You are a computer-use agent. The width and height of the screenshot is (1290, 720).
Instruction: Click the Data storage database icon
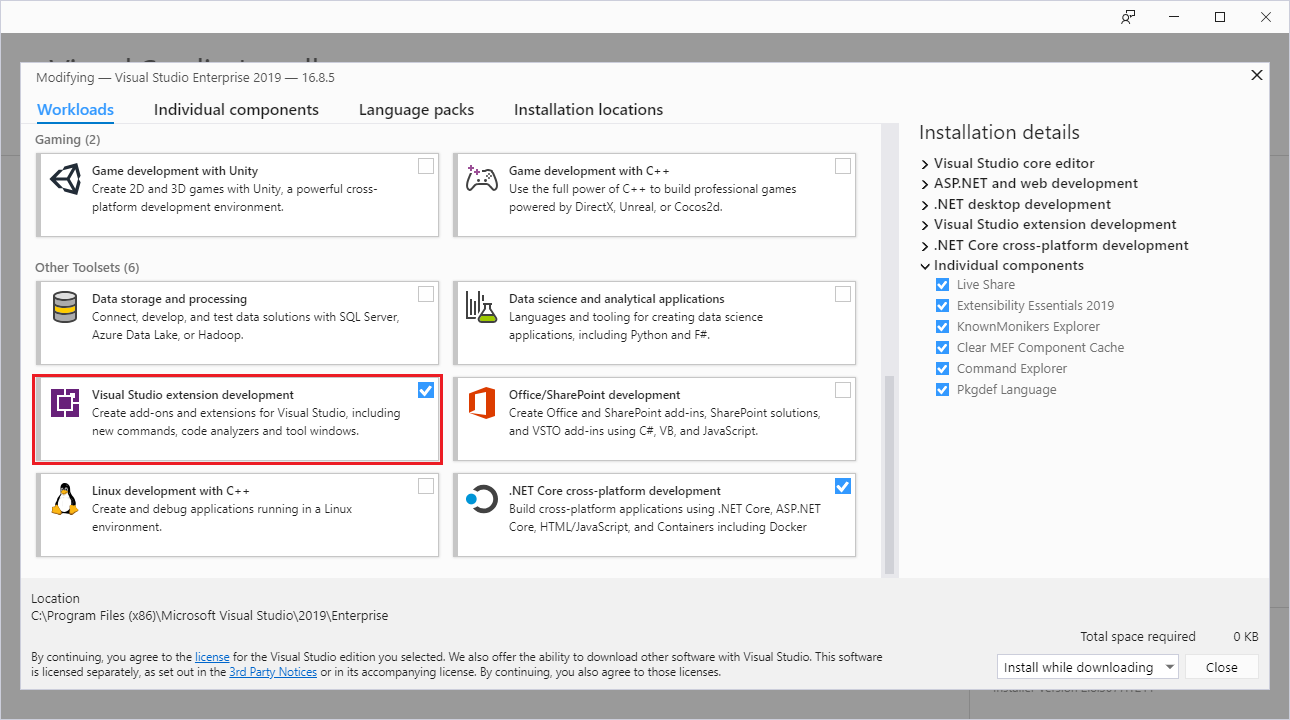65,306
